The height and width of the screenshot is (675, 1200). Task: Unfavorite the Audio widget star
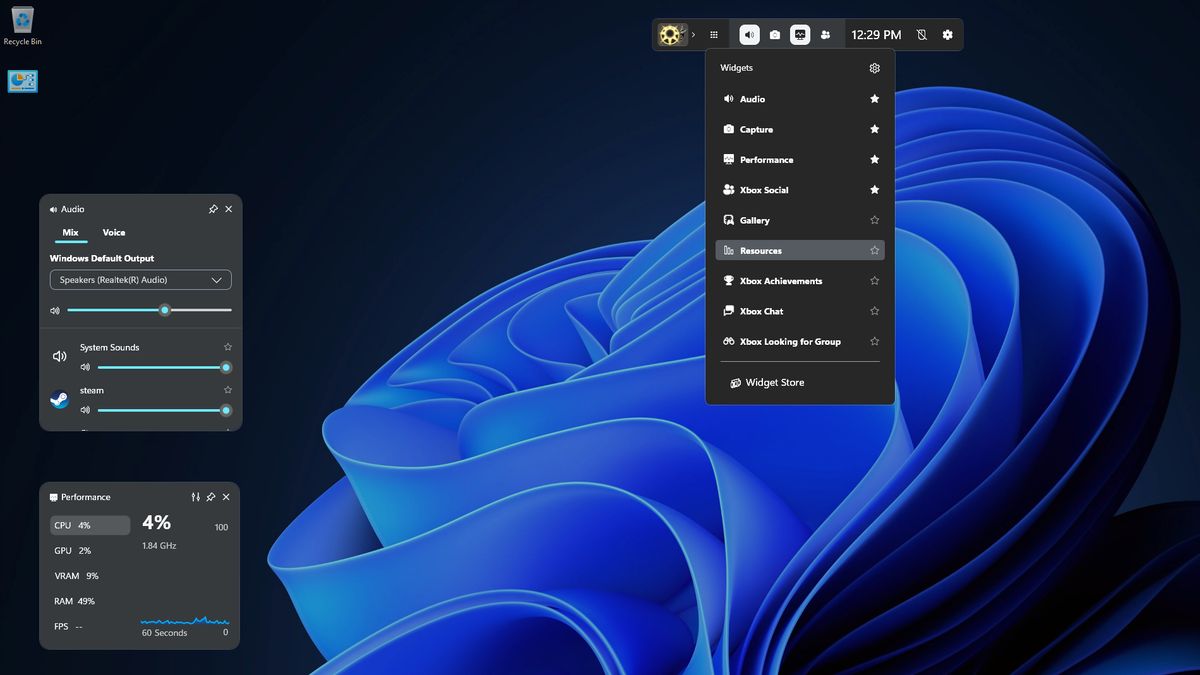pyautogui.click(x=874, y=98)
